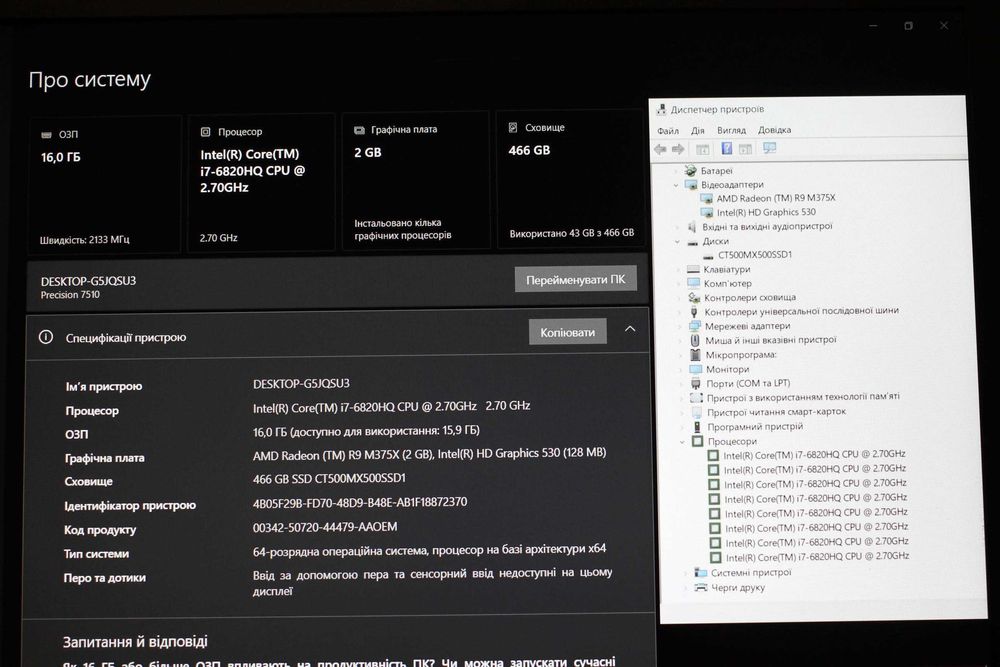The height and width of the screenshot is (667, 1000).
Task: Click the Системні пристрої icon
Action: [x=701, y=573]
